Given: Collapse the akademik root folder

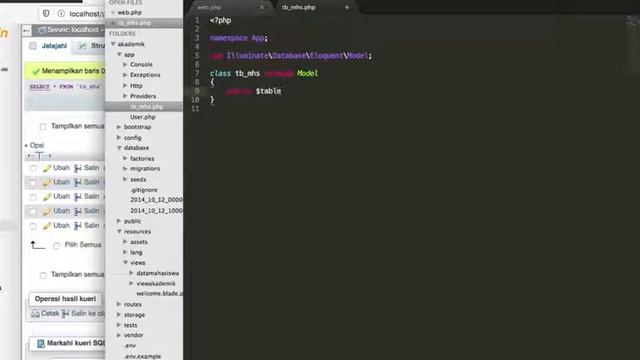Looking at the screenshot, I should pyautogui.click(x=113, y=44).
